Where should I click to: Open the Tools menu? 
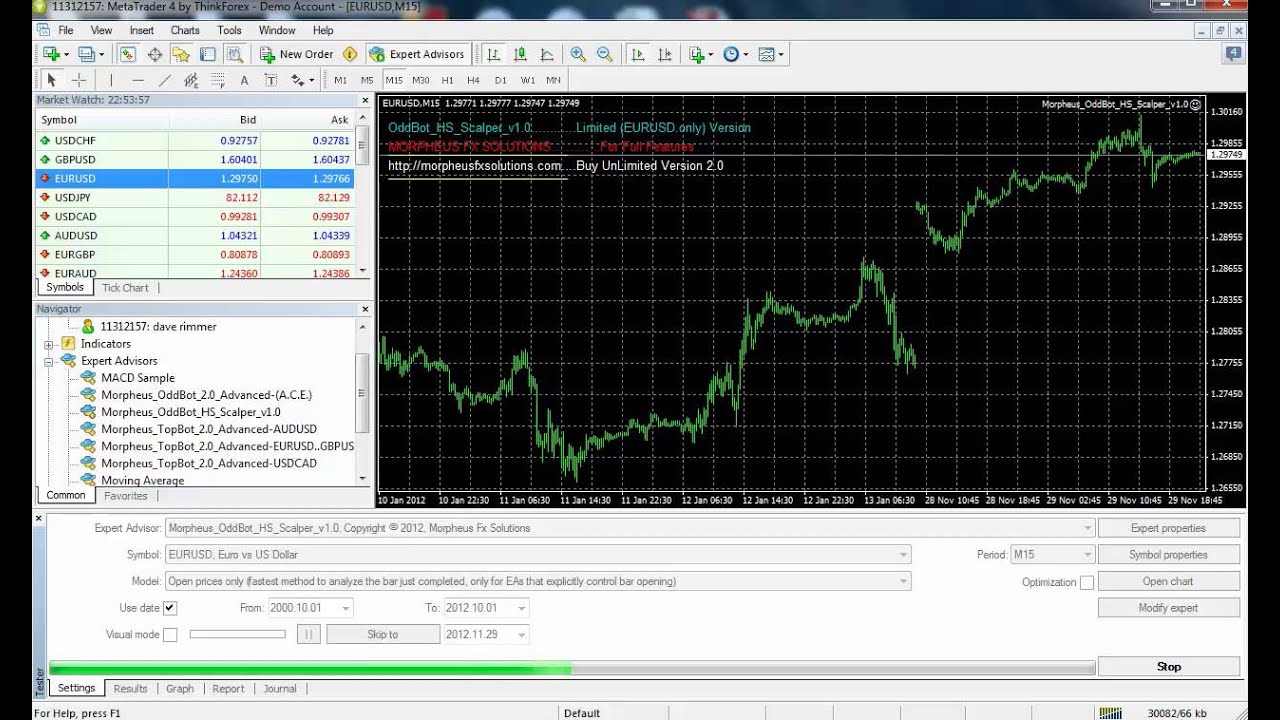click(x=229, y=30)
